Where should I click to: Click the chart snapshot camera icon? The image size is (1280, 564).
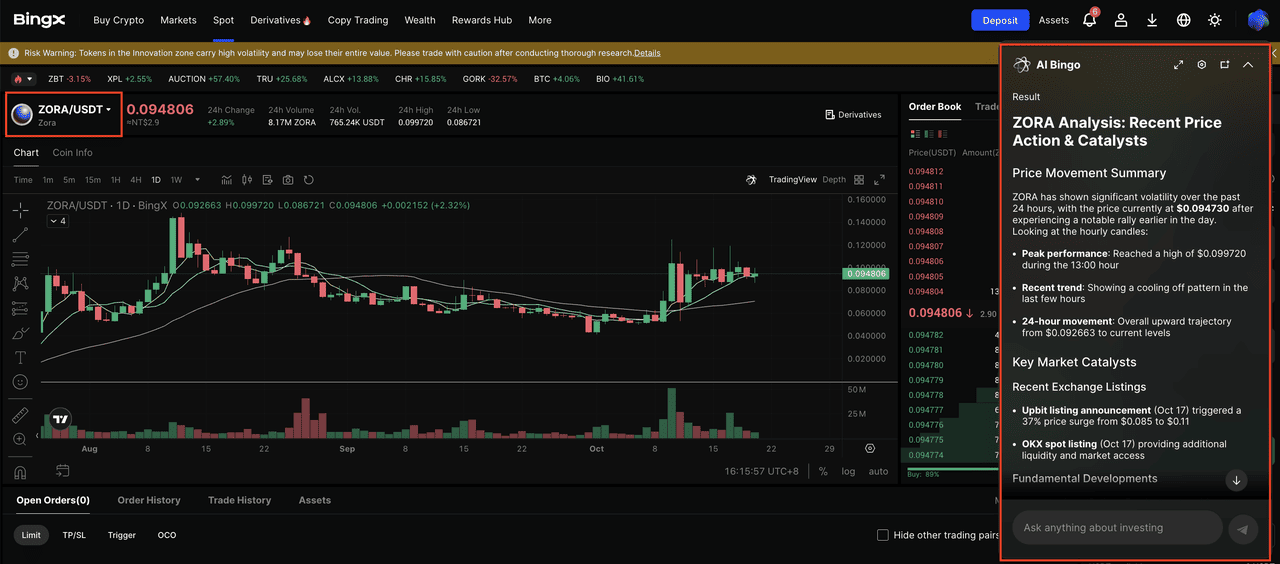pos(288,180)
